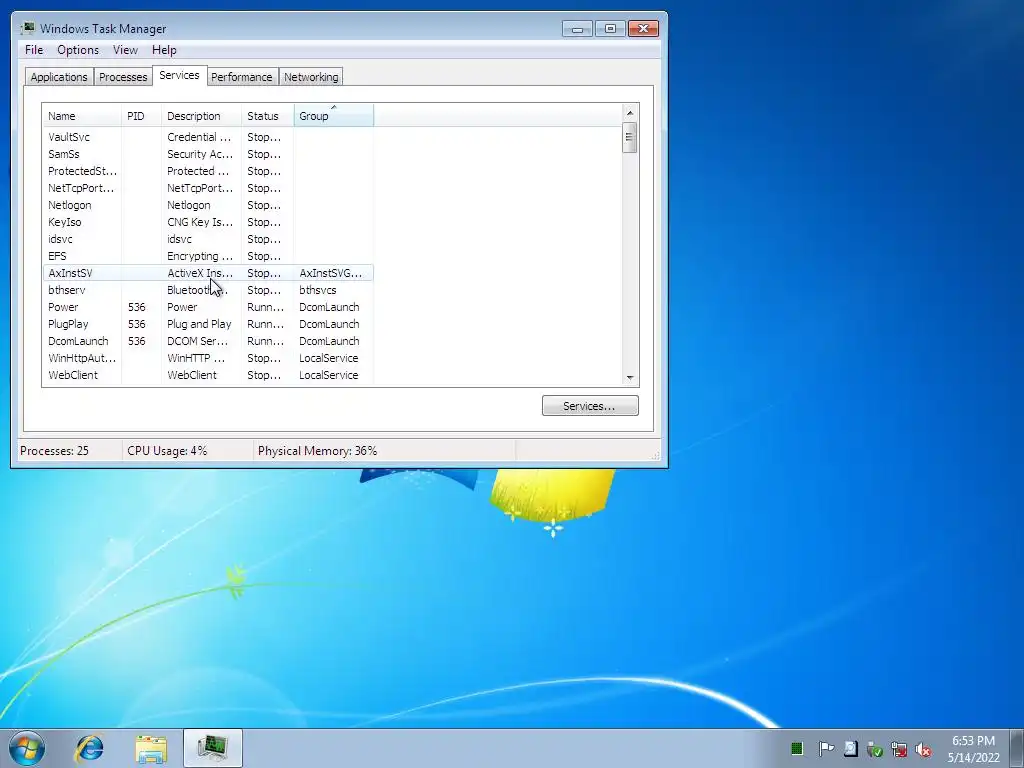Select the idsvc service name

tap(60, 239)
